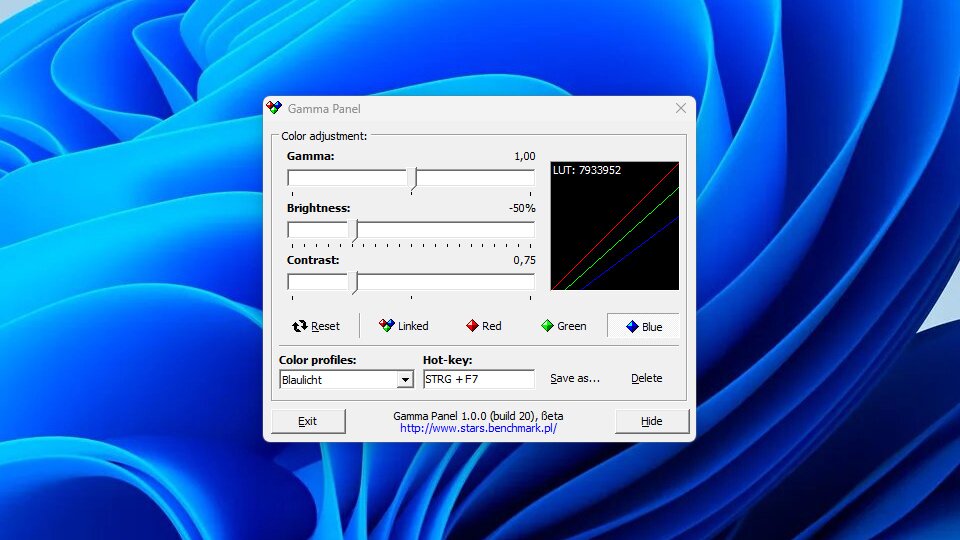Open the stars.benchmark.pl website link
Screen dimensions: 960x540
coord(478,428)
